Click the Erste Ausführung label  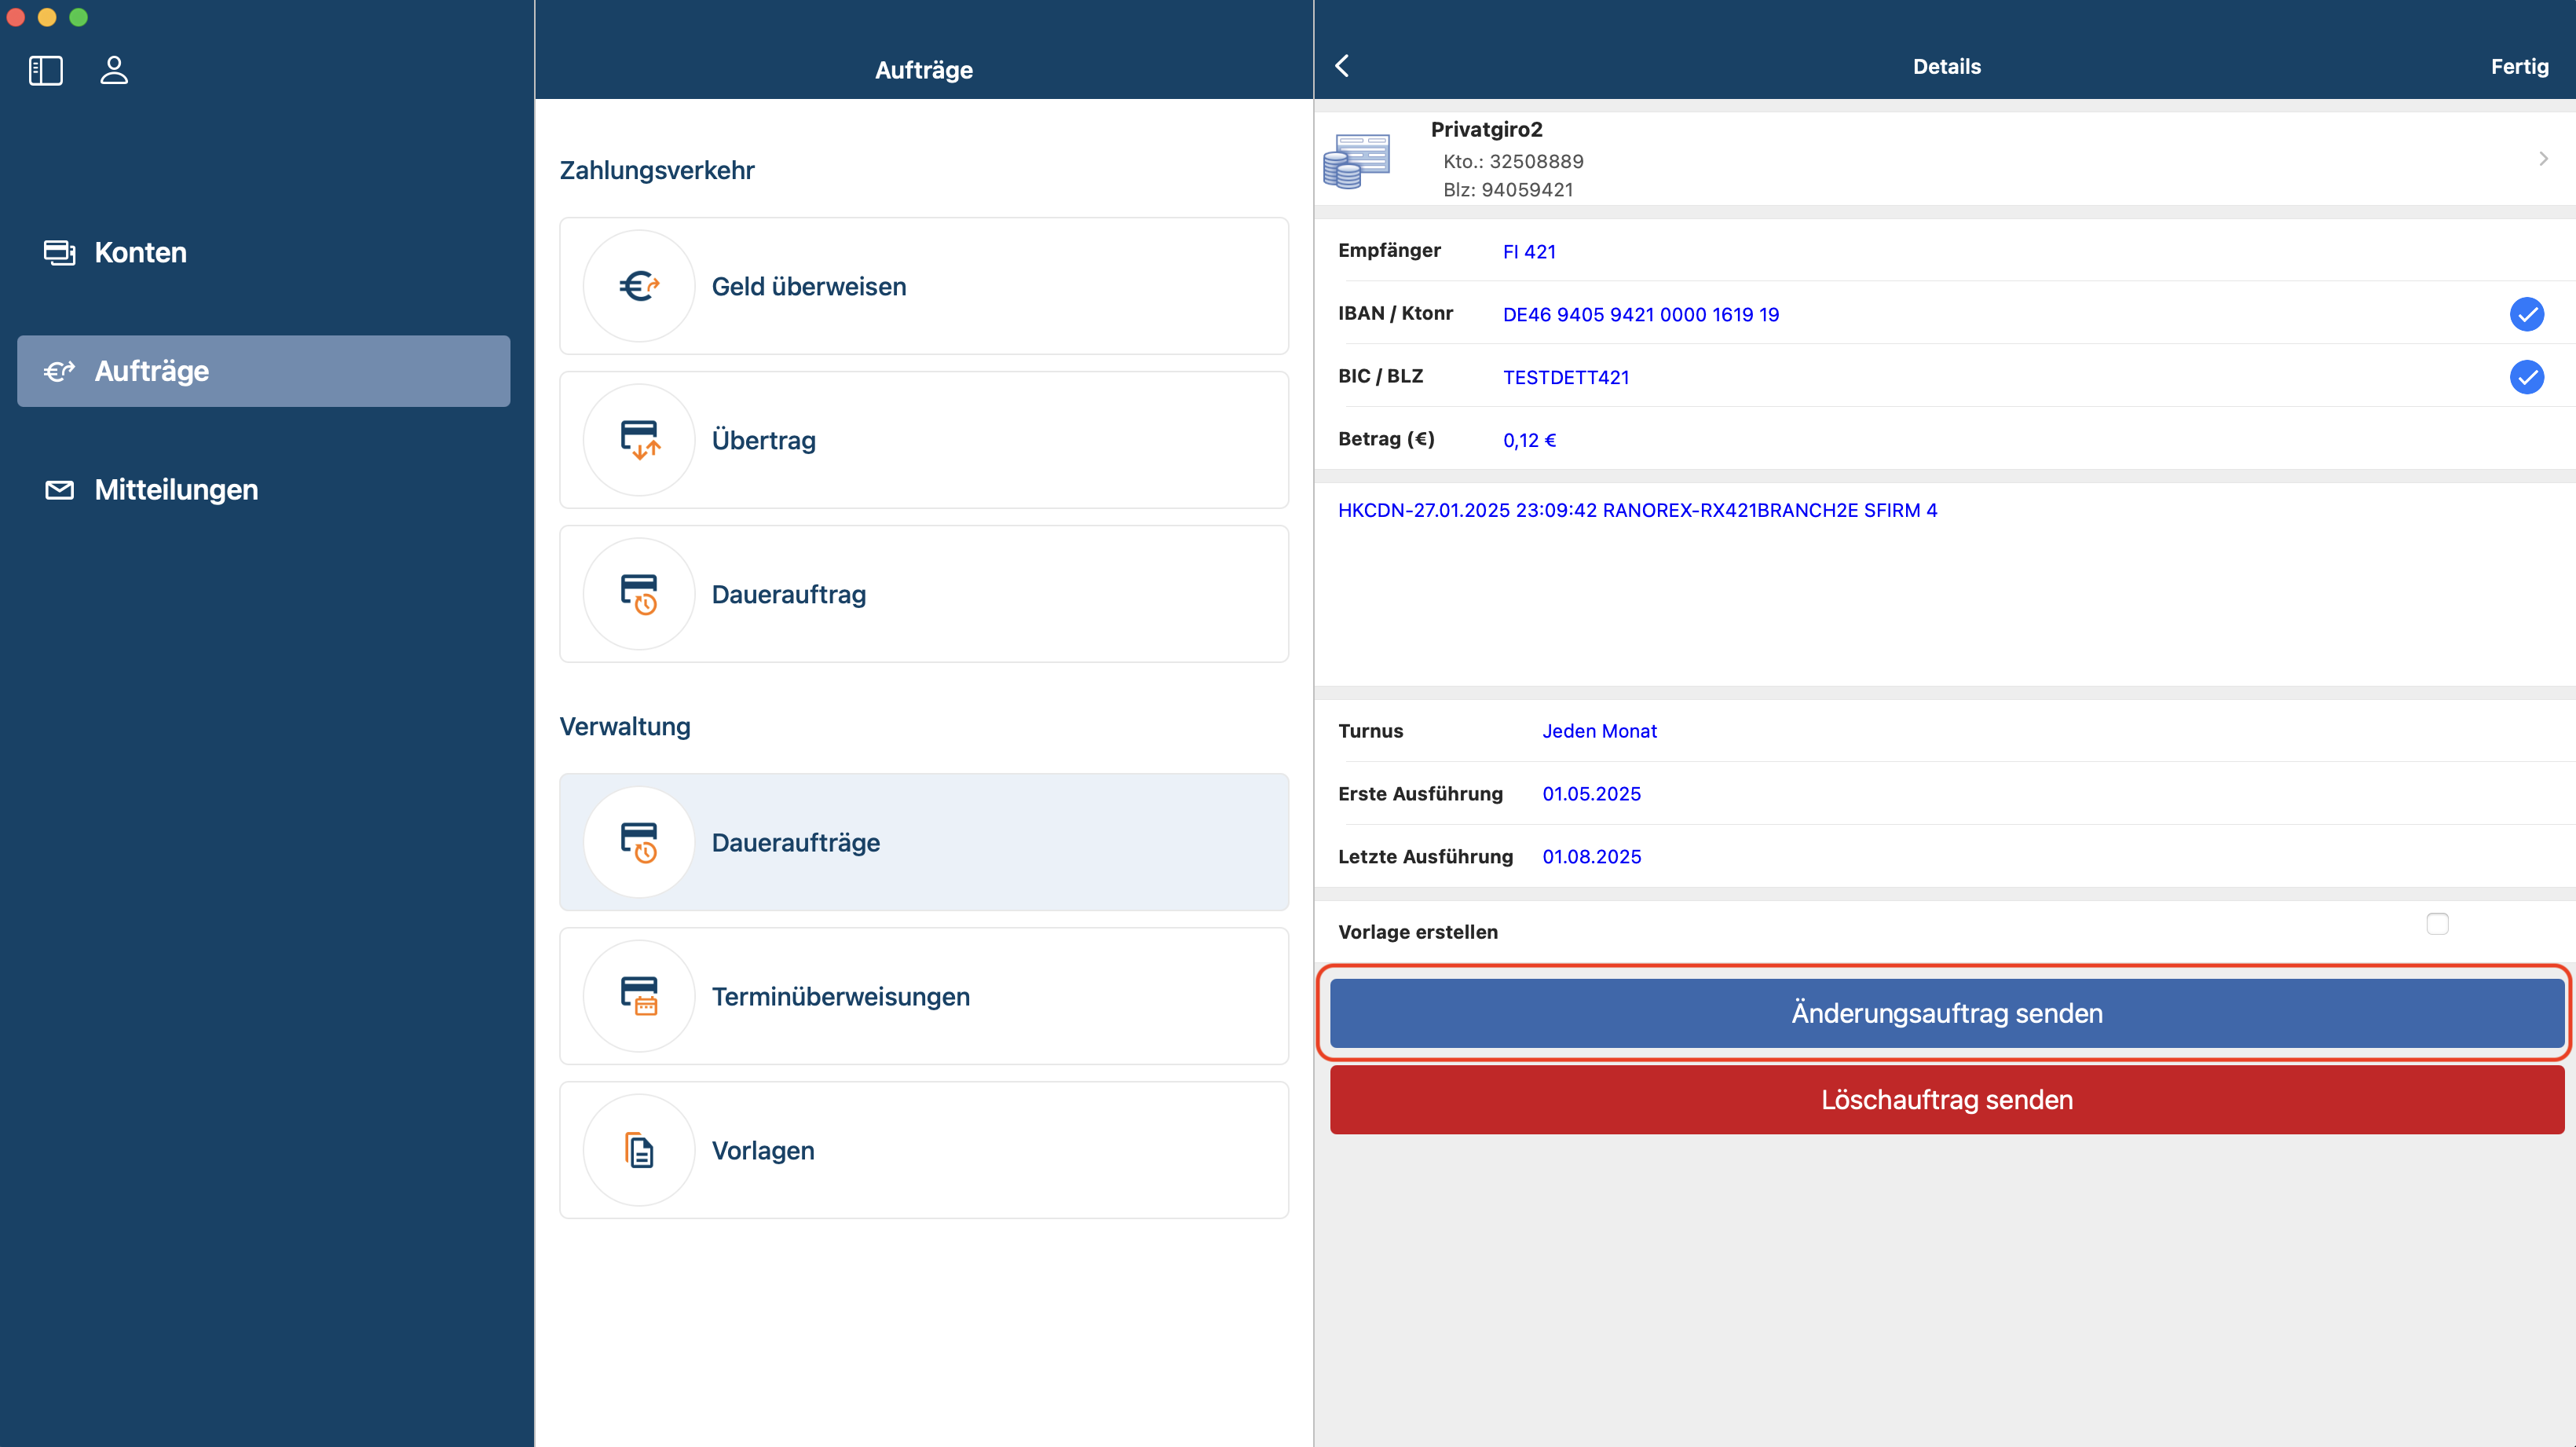1420,794
